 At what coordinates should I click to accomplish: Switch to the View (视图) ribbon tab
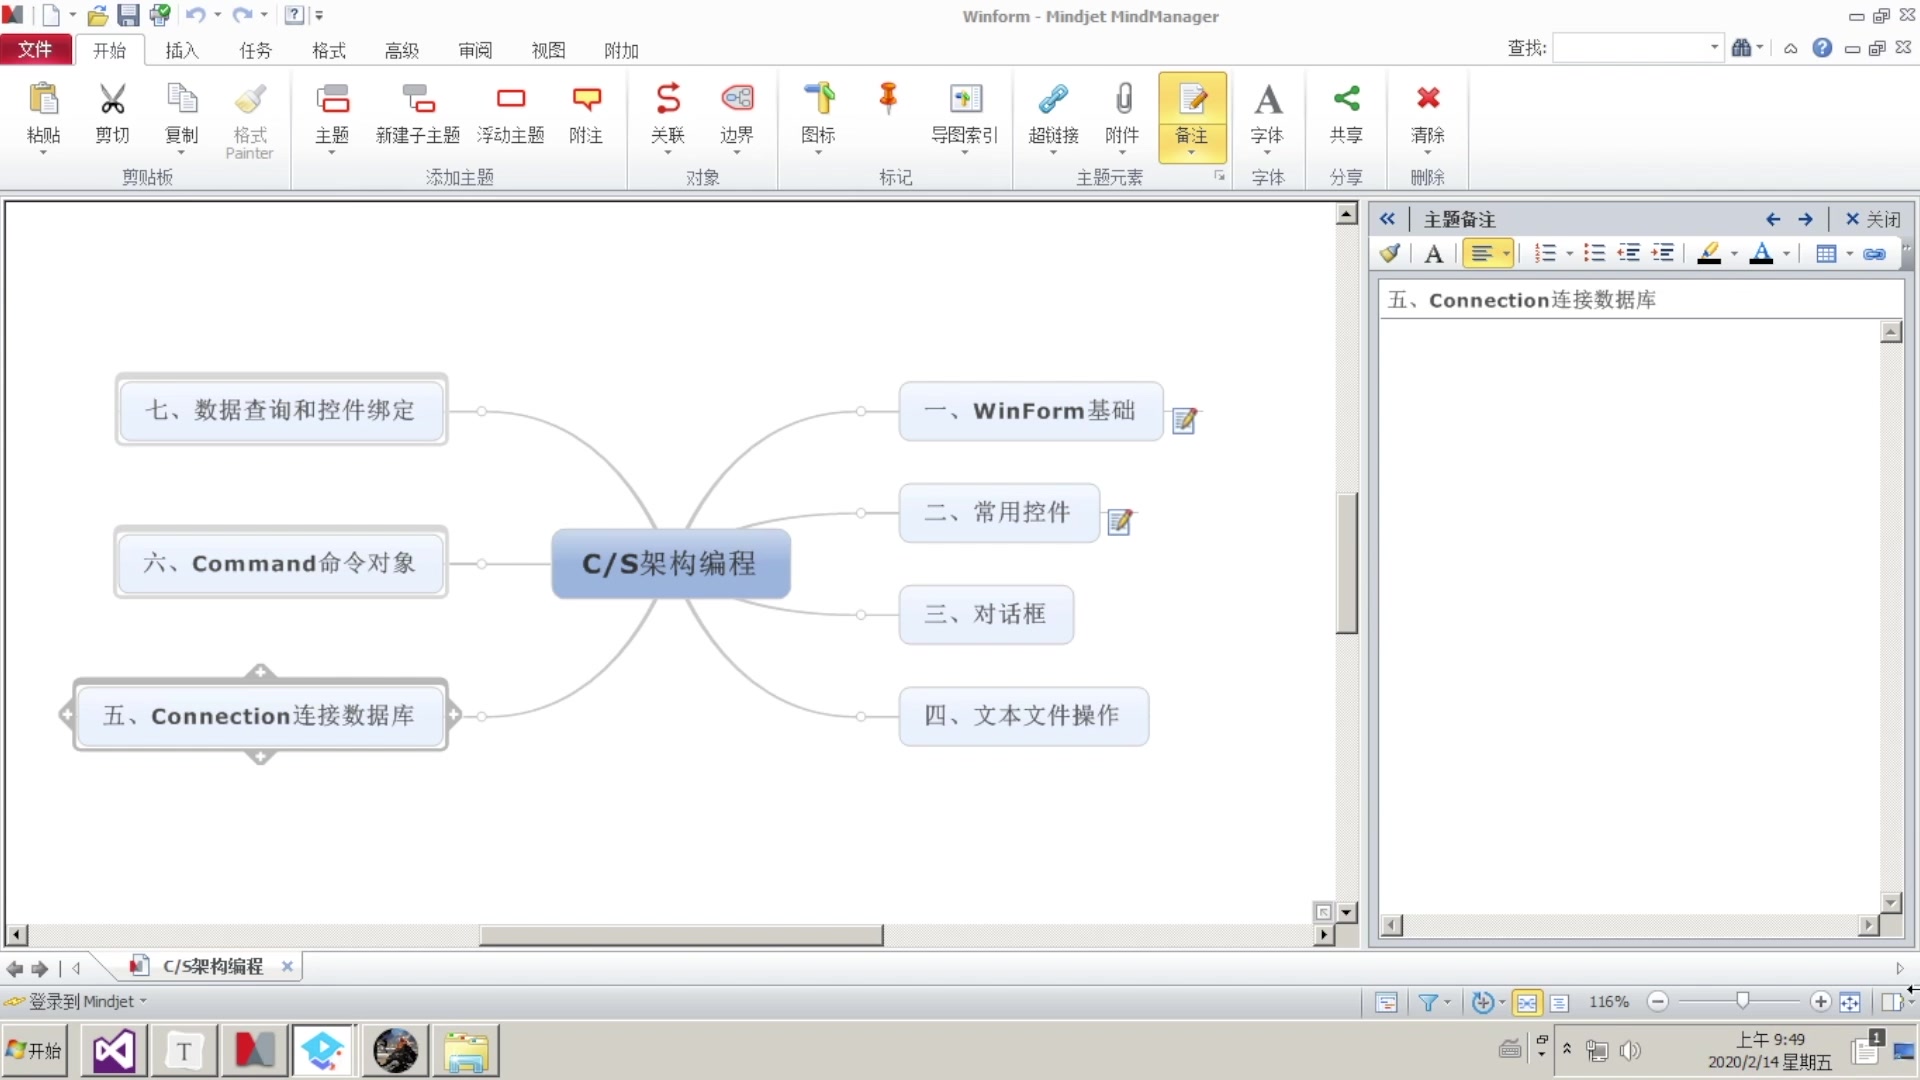[x=548, y=50]
